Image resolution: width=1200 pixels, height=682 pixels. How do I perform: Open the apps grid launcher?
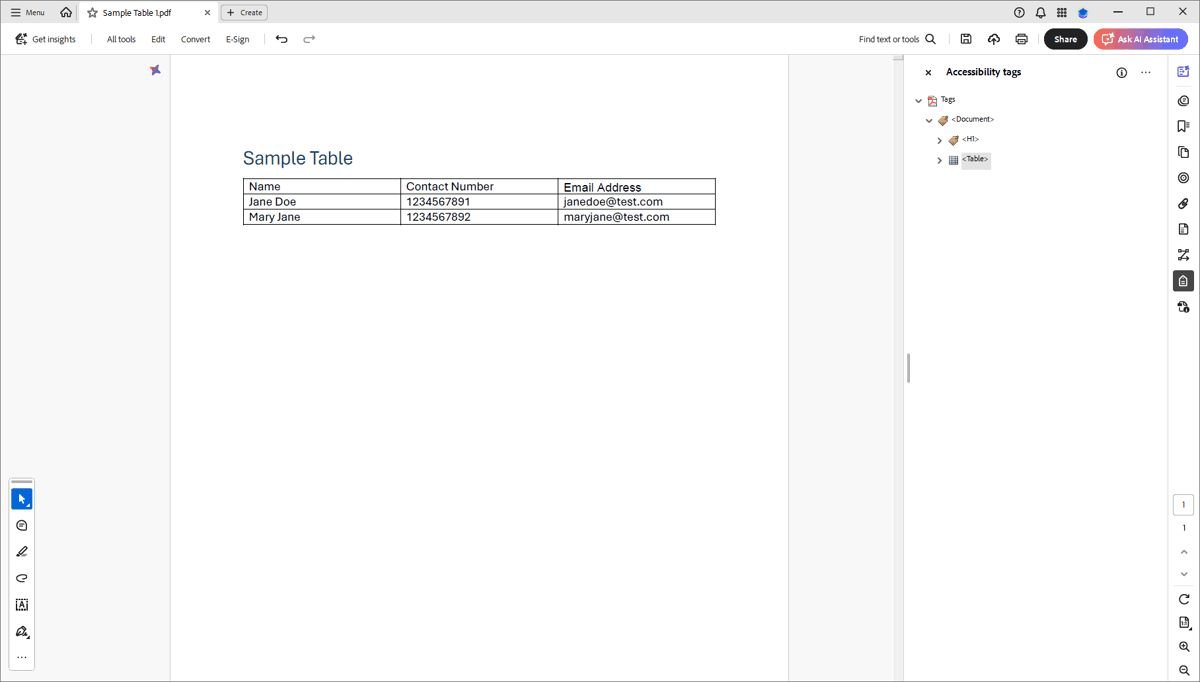pyautogui.click(x=1062, y=12)
